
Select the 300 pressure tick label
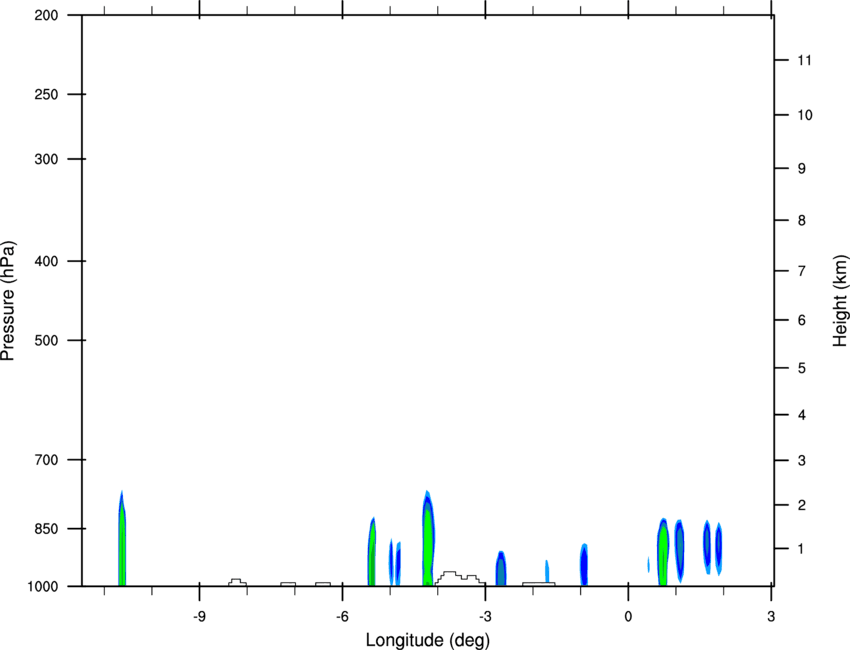(46, 159)
